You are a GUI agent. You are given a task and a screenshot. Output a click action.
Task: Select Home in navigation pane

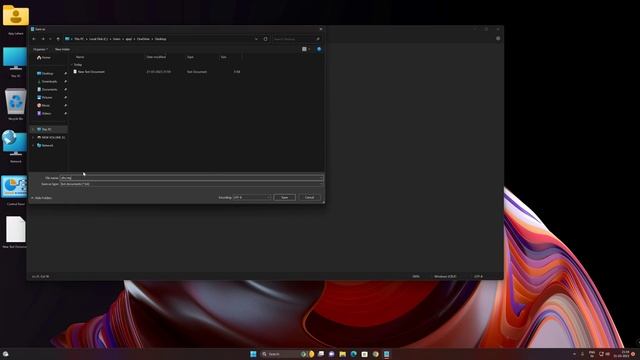pyautogui.click(x=44, y=58)
